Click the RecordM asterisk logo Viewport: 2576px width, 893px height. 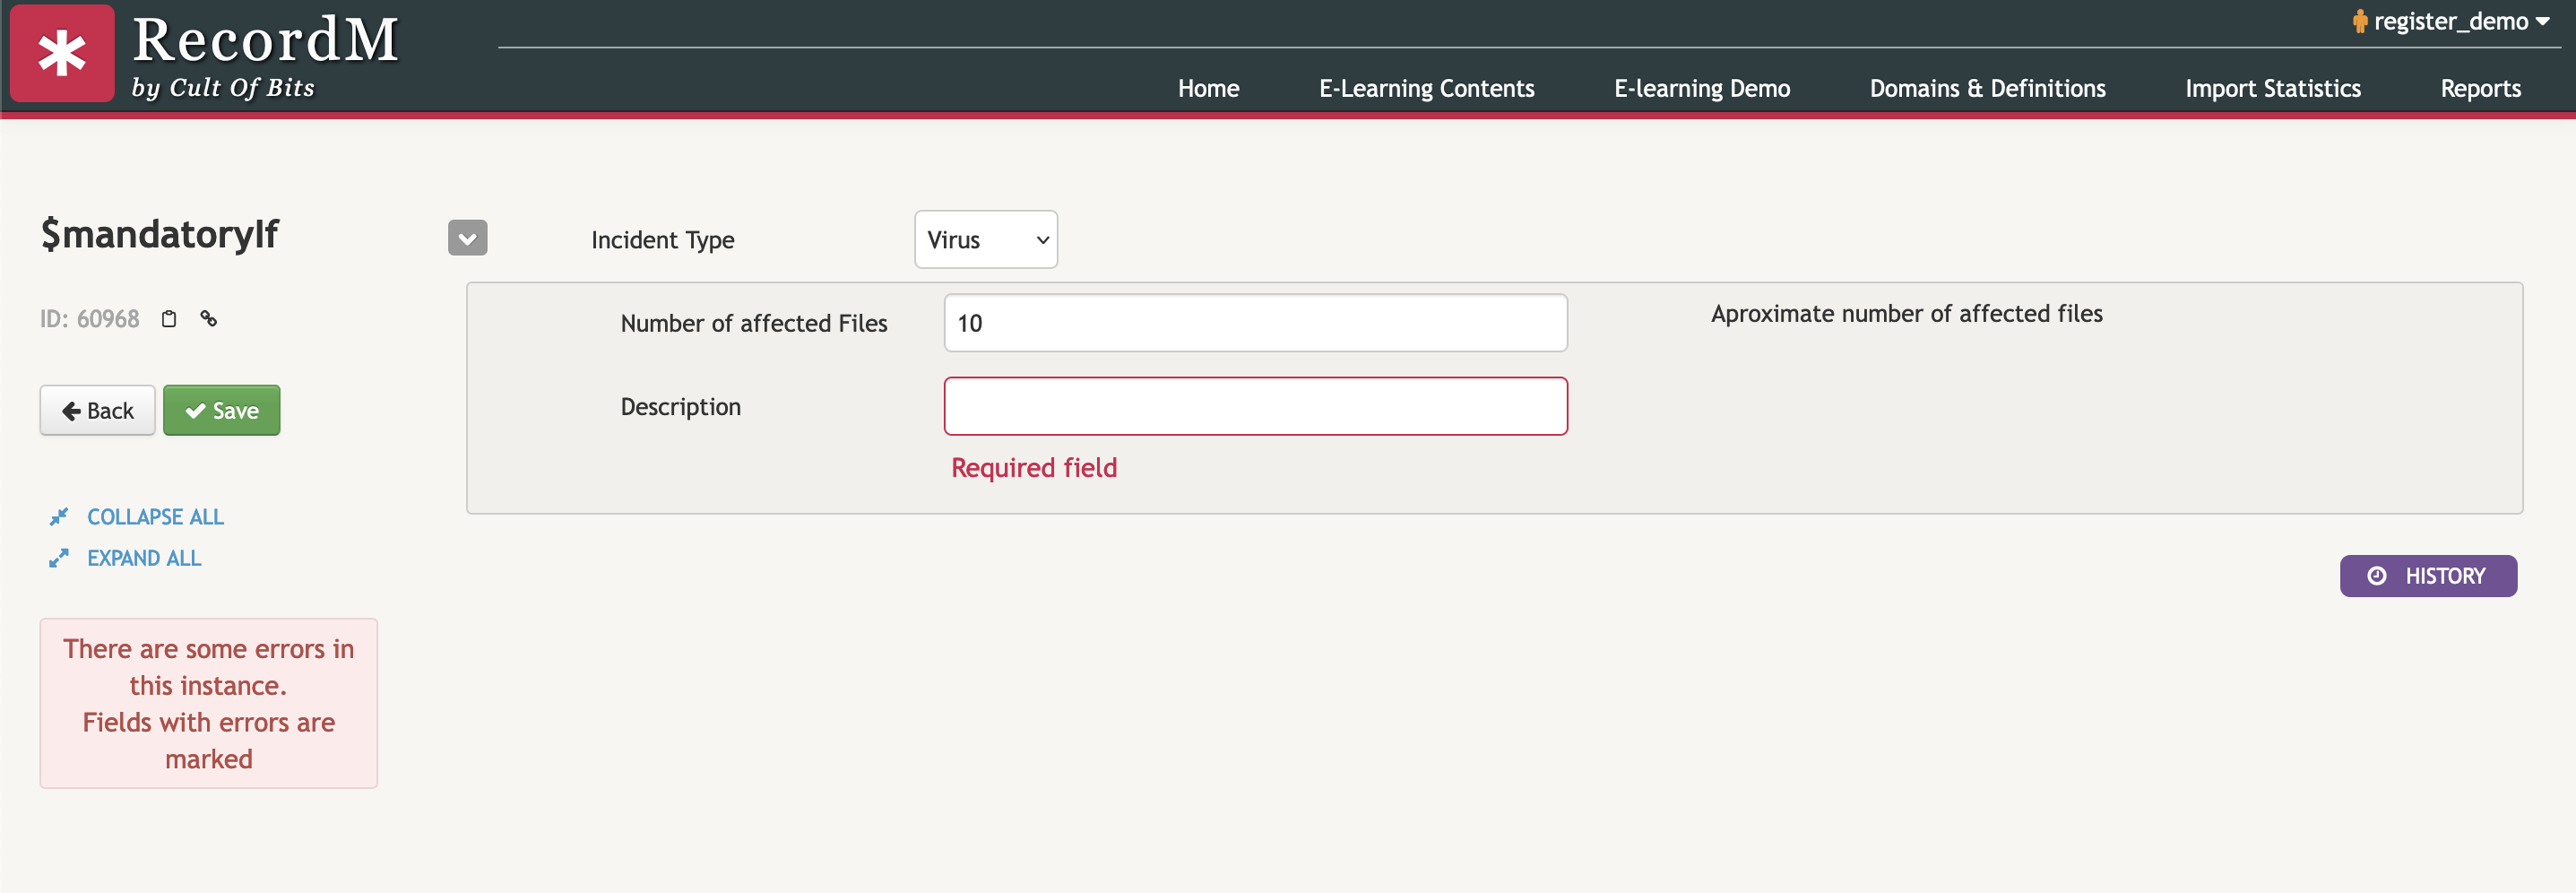[62, 53]
